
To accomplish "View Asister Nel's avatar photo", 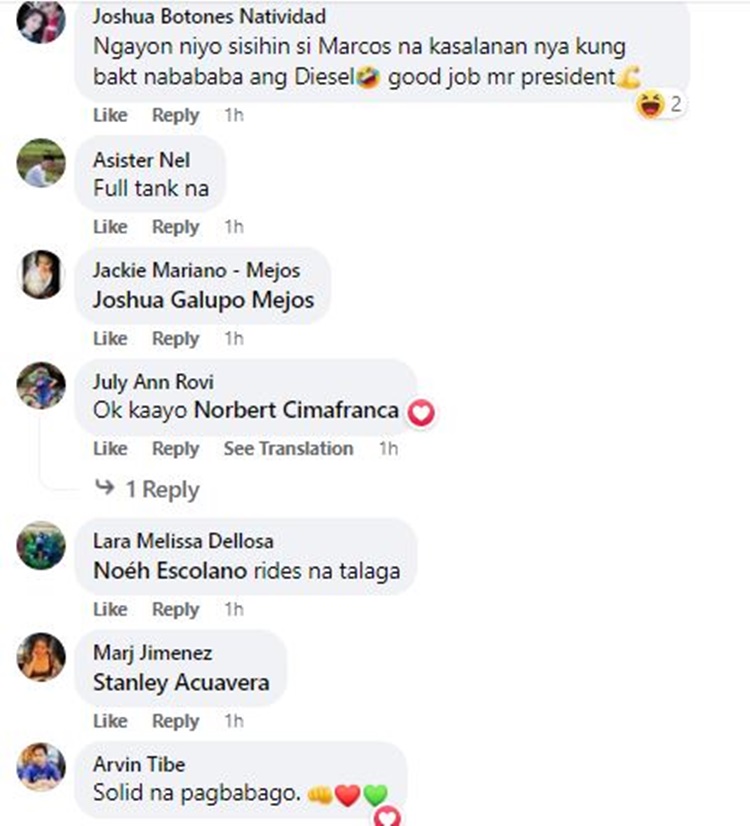I will (41, 163).
